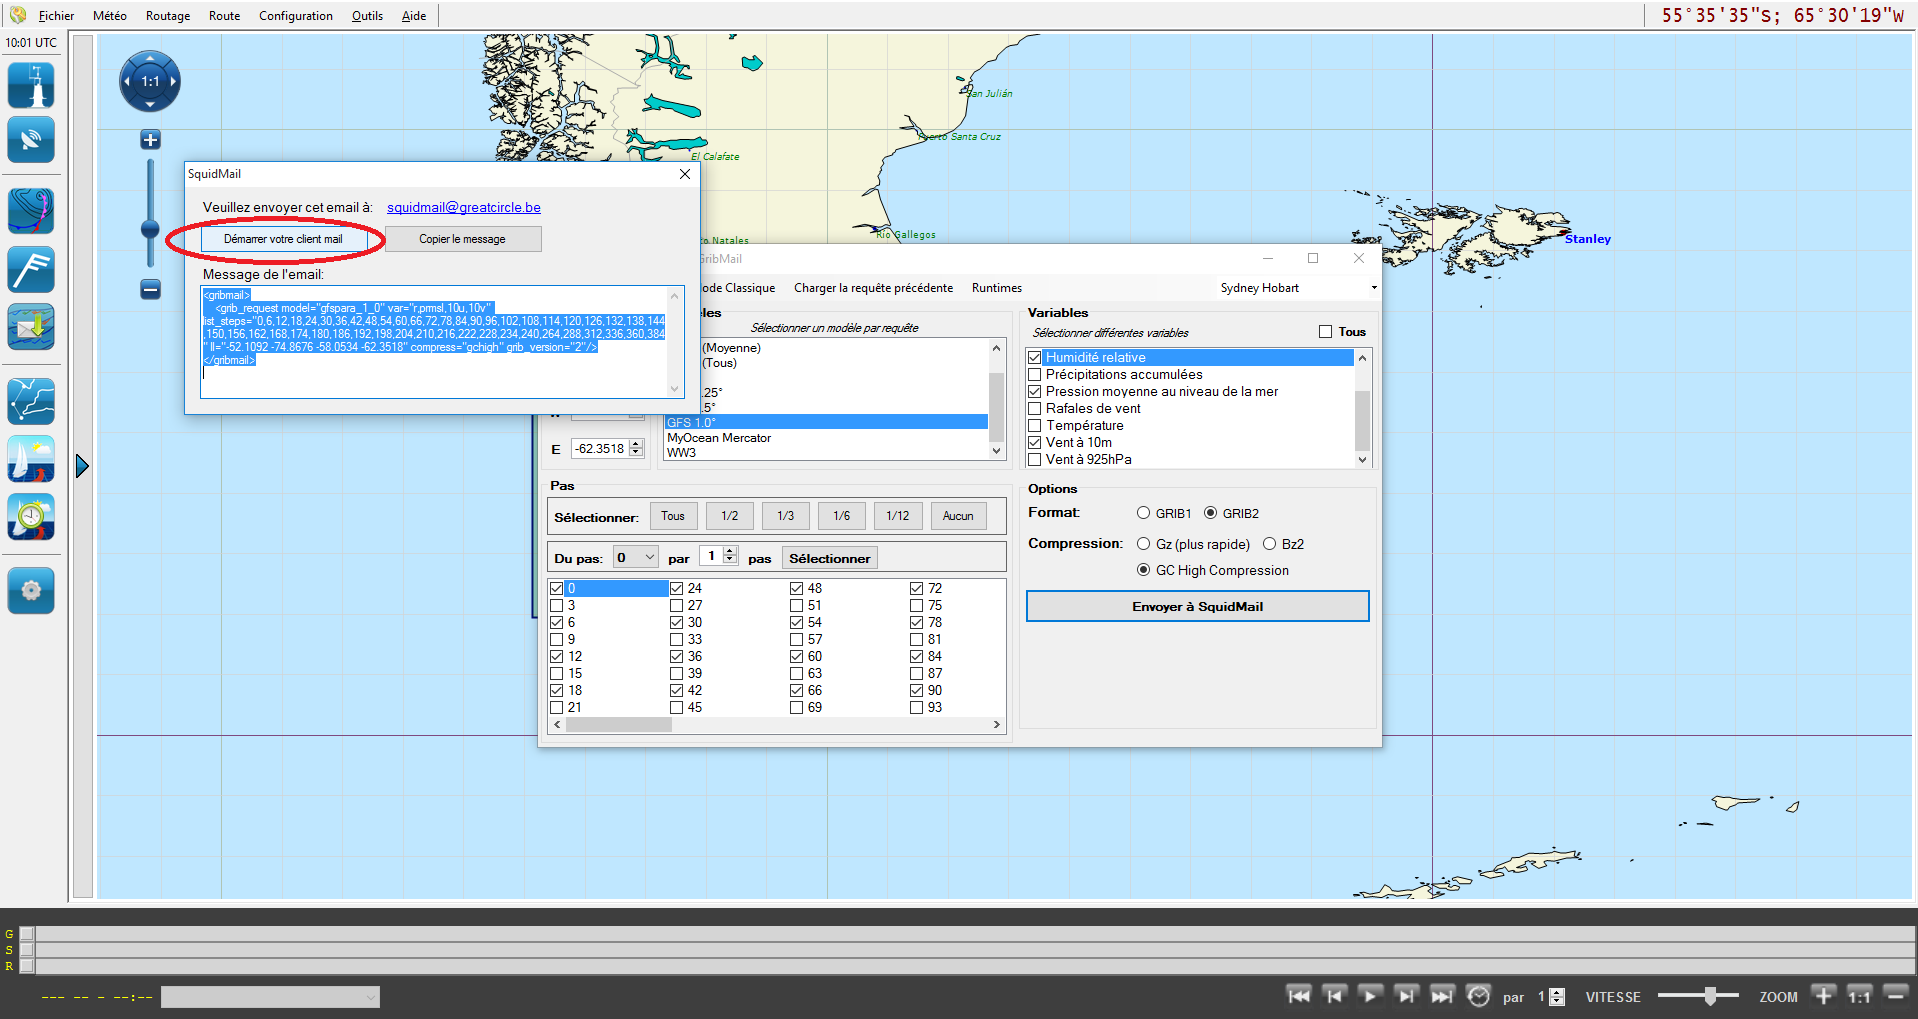
Task: Uncheck the Humidité relative variable
Action: point(1035,358)
